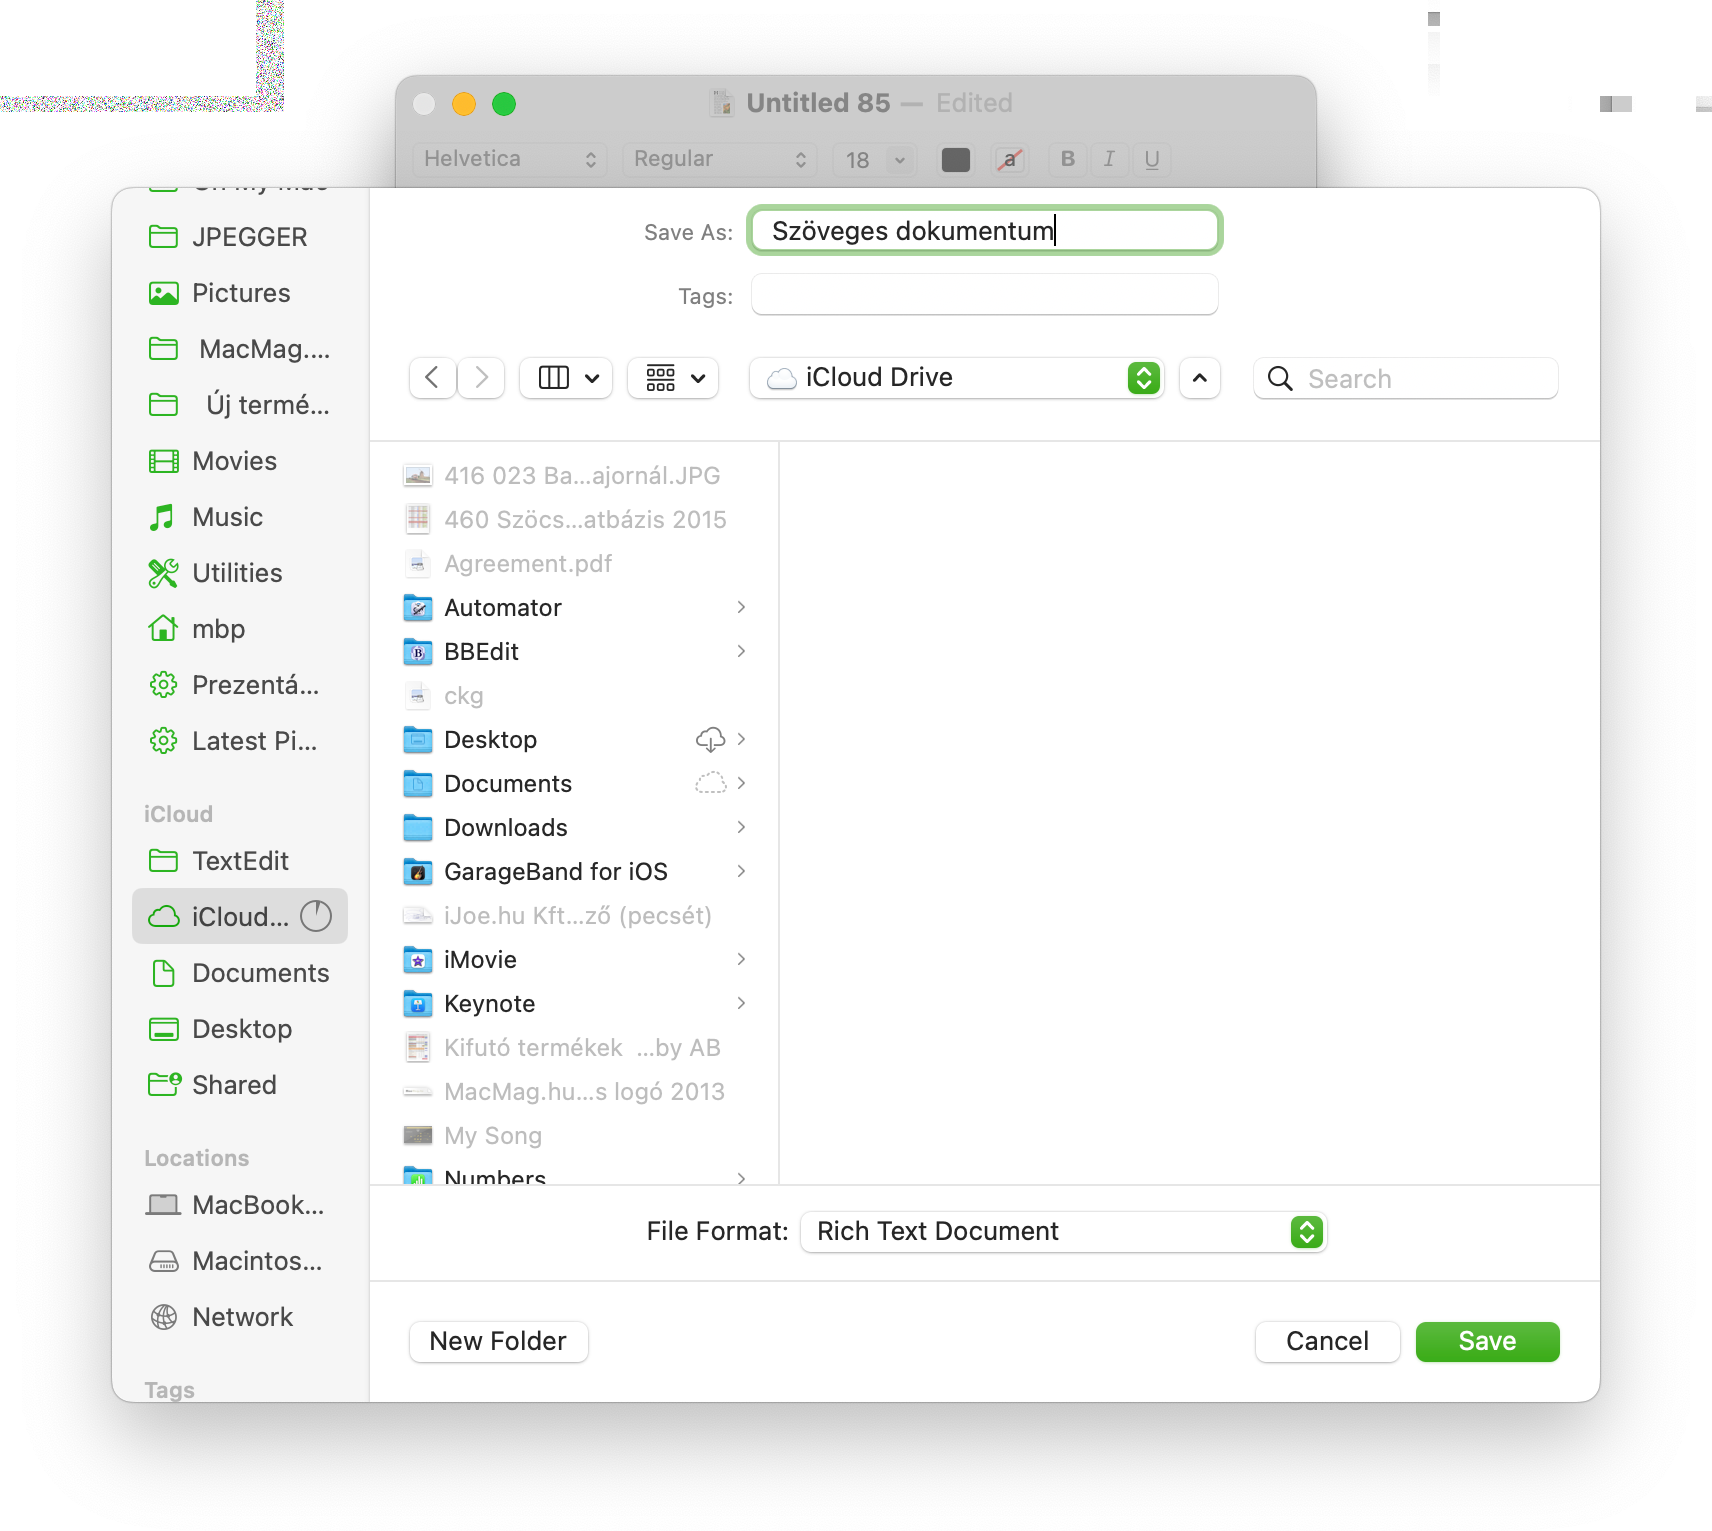
Task: Click the Documents dotted cloud status icon
Action: tap(710, 783)
